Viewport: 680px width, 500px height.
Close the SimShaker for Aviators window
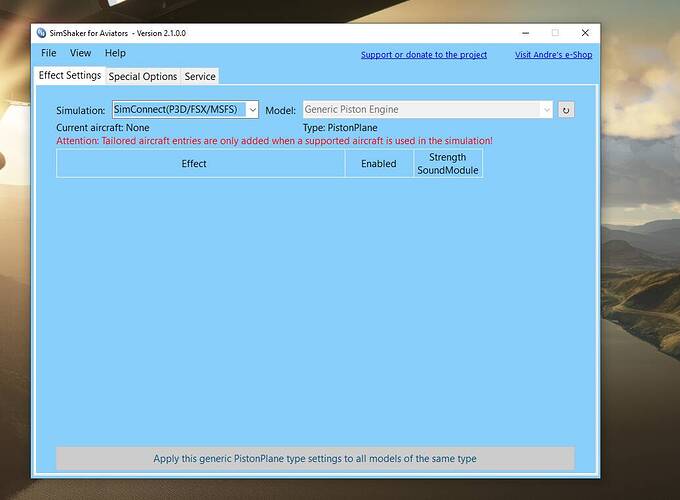[585, 33]
